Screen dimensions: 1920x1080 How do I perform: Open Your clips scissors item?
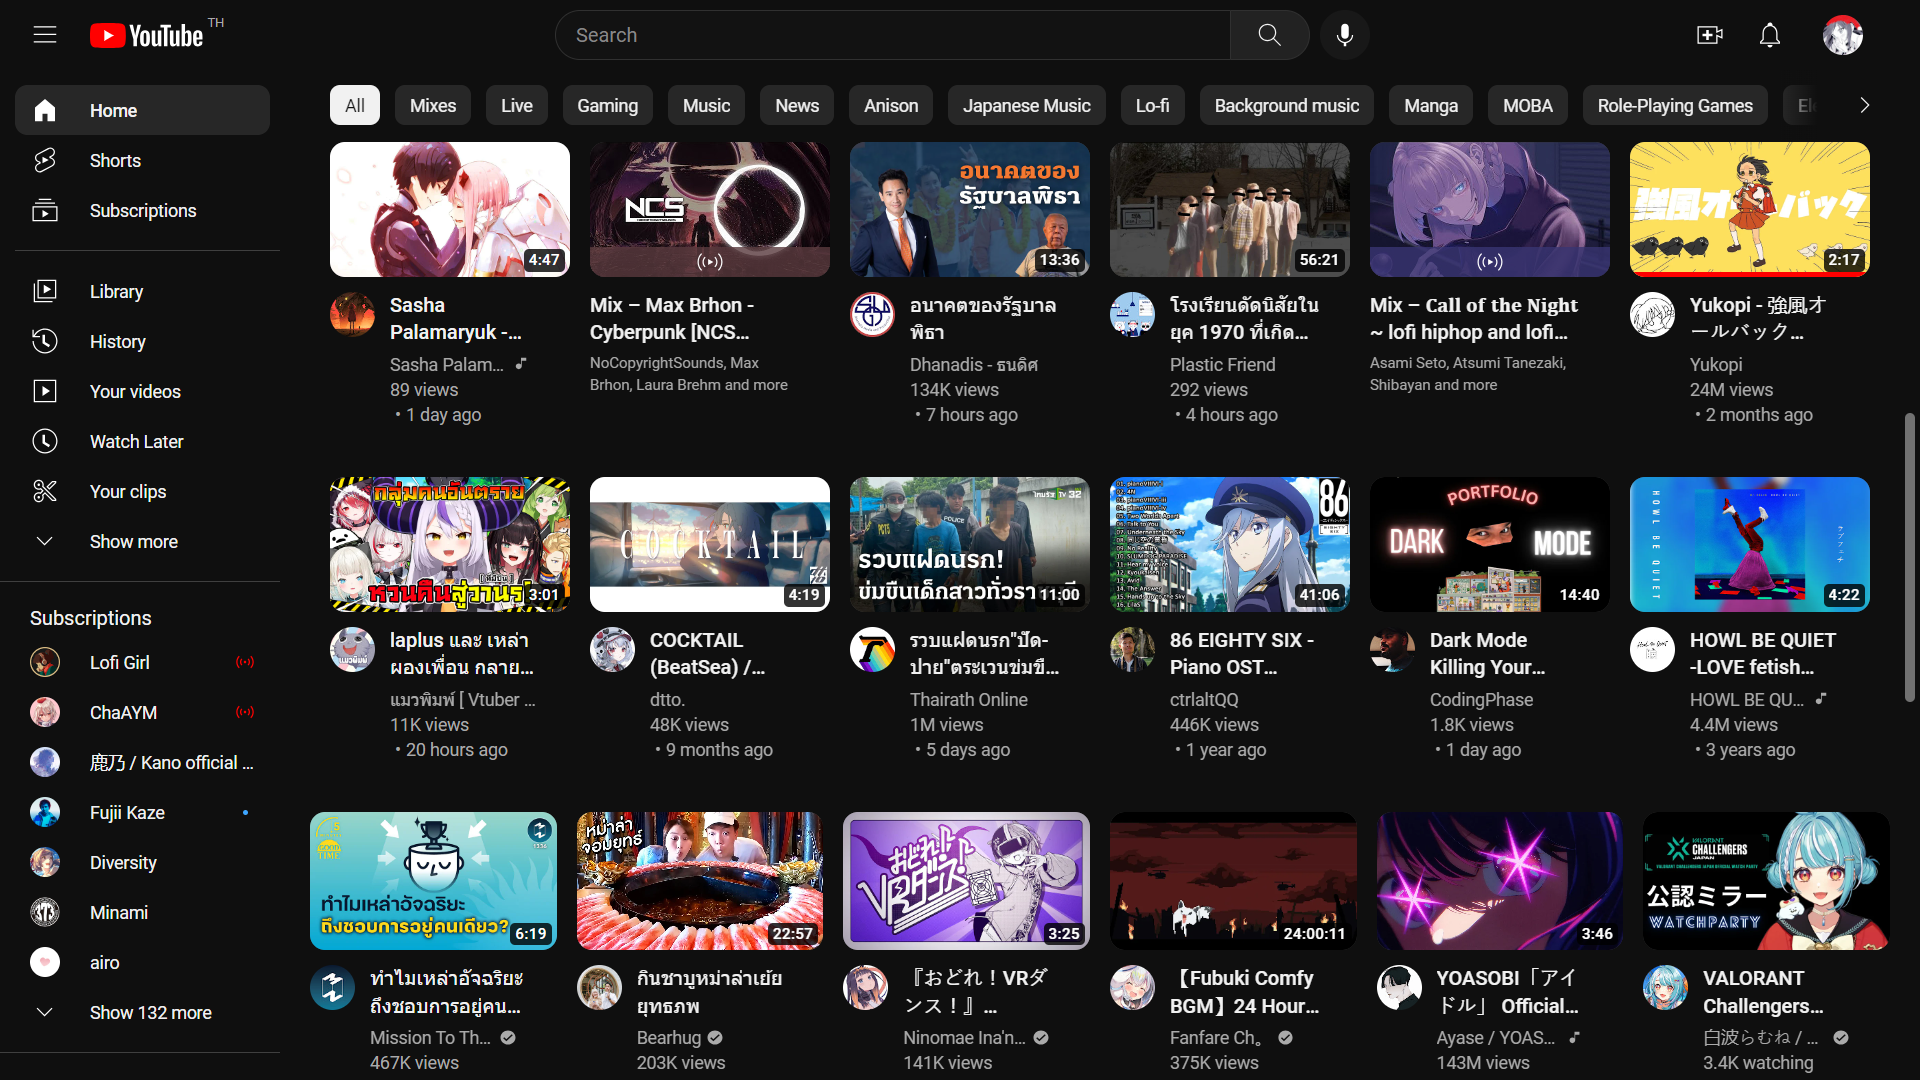[128, 491]
